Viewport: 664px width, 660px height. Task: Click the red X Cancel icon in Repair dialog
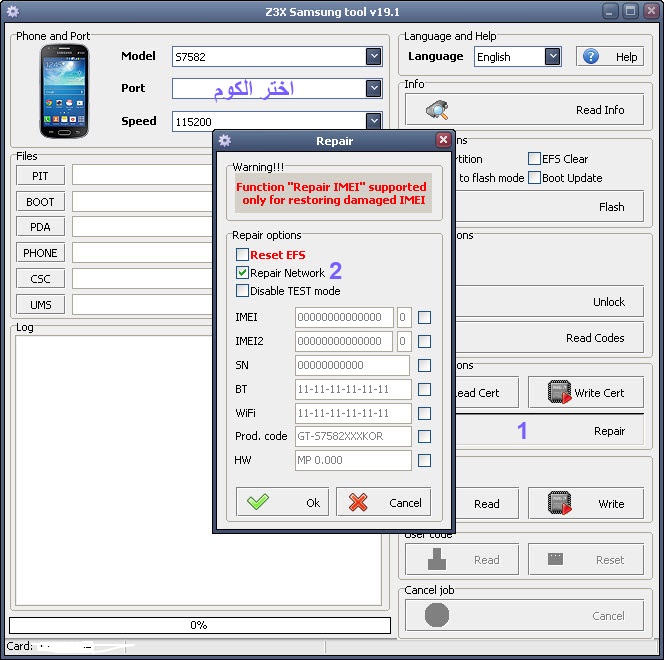point(358,503)
